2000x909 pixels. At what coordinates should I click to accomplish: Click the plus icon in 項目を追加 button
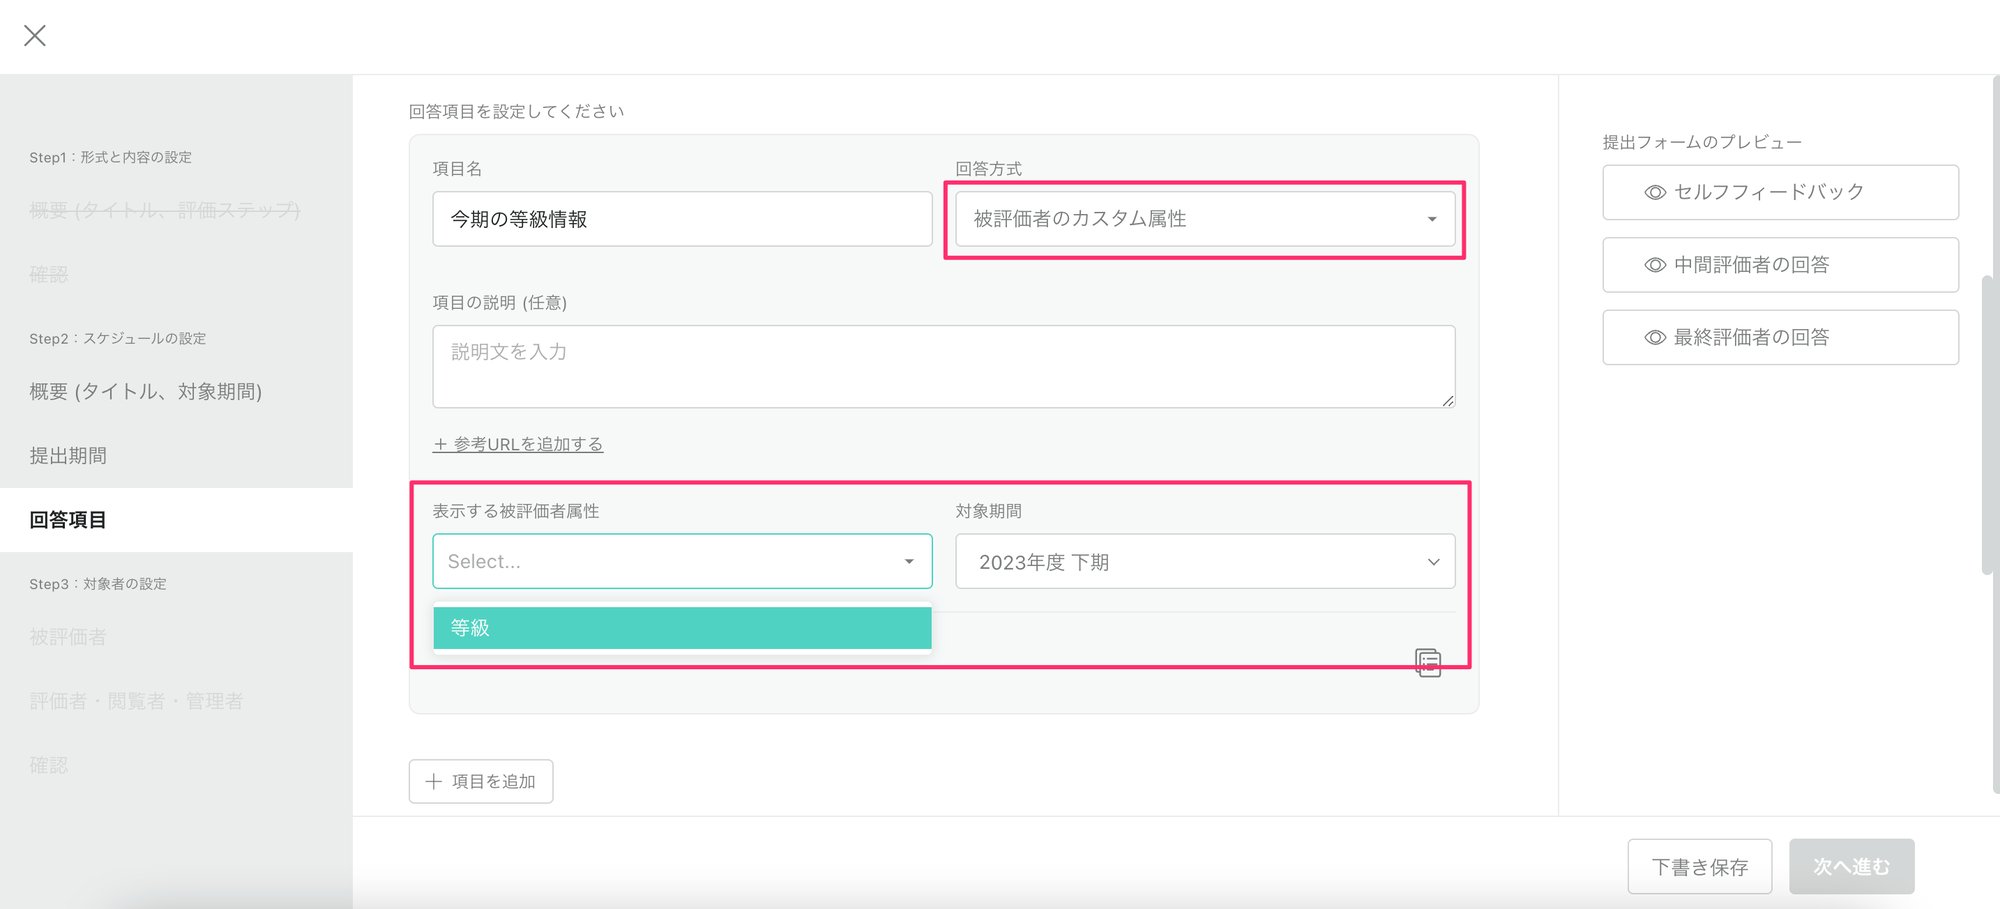point(433,782)
